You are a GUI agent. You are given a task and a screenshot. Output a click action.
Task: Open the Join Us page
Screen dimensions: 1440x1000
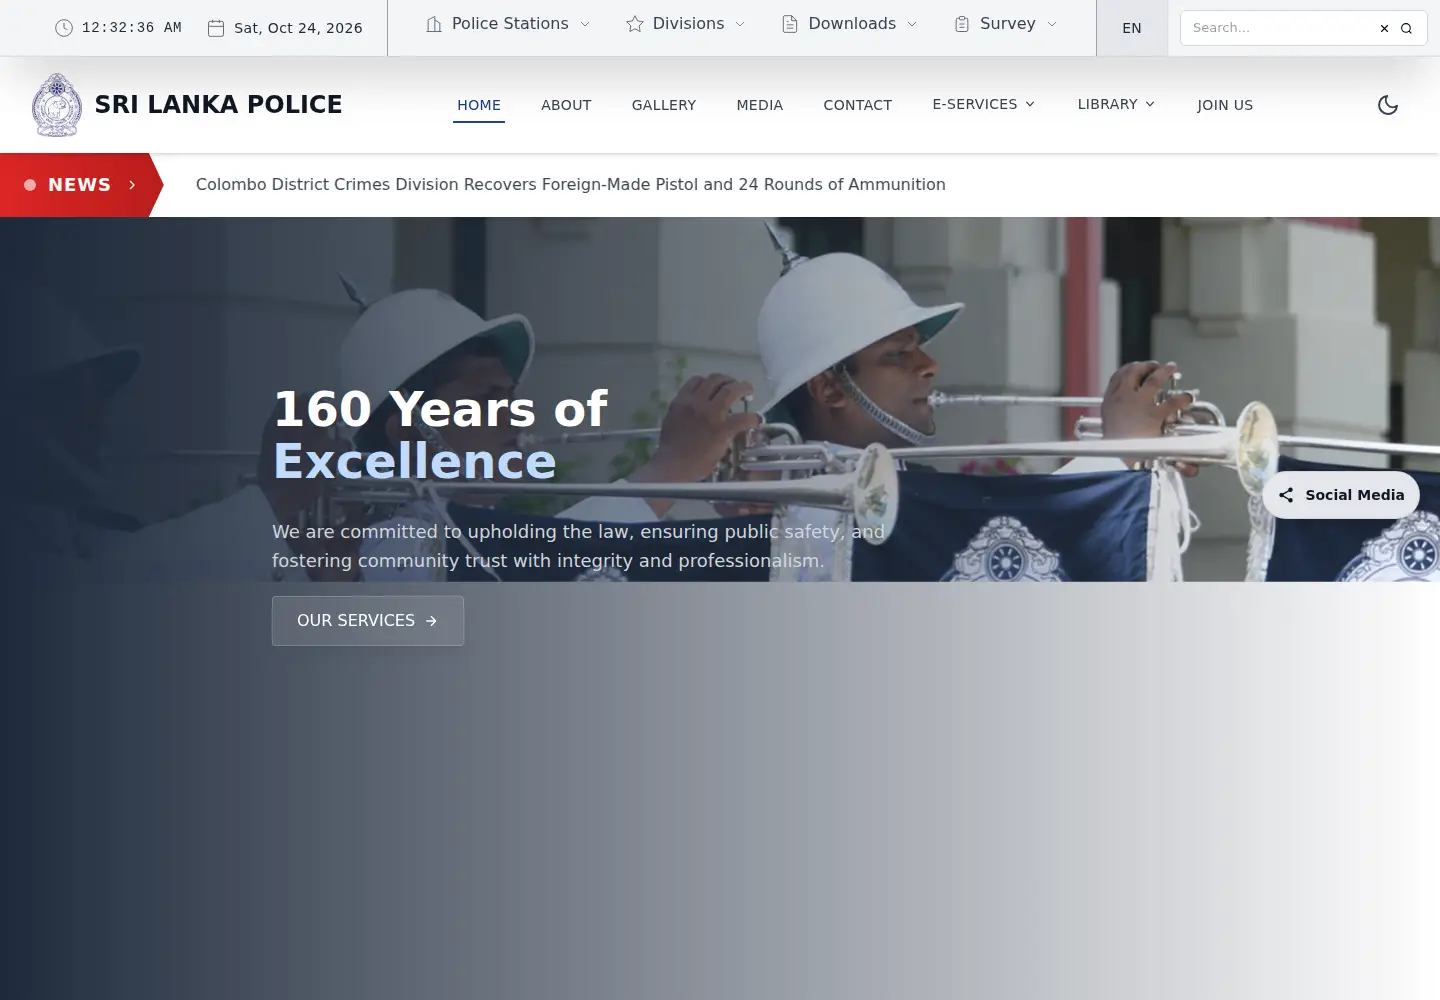[x=1225, y=105]
